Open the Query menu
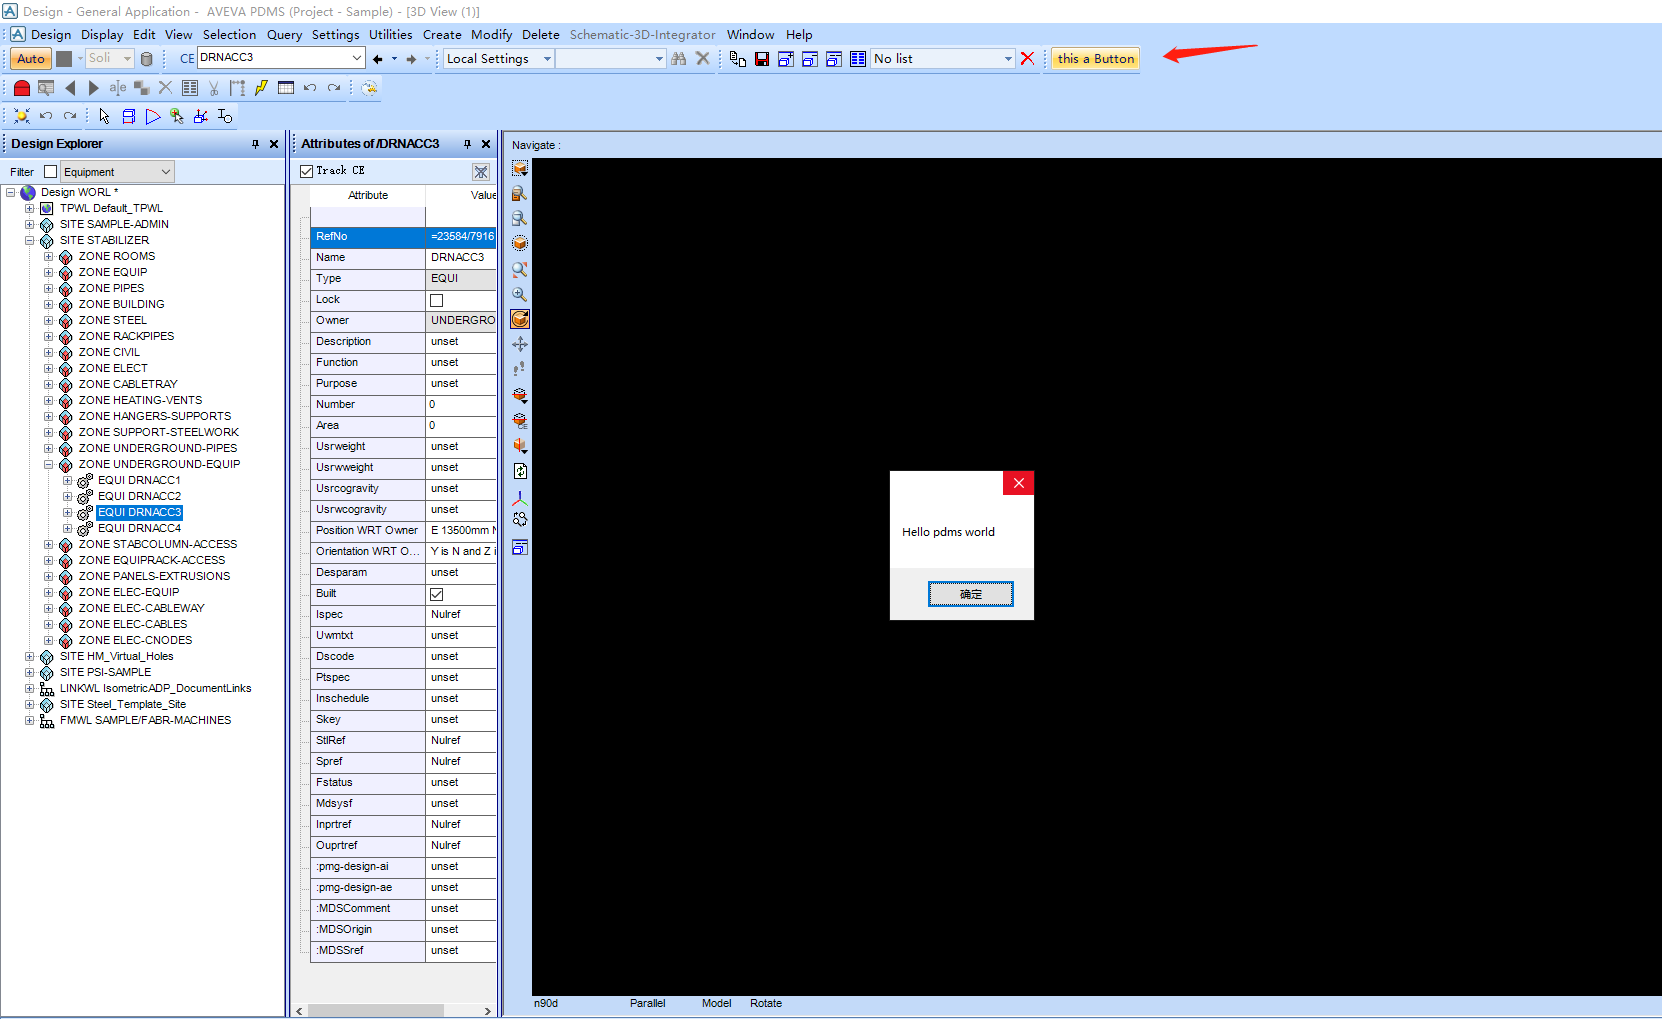 (284, 34)
